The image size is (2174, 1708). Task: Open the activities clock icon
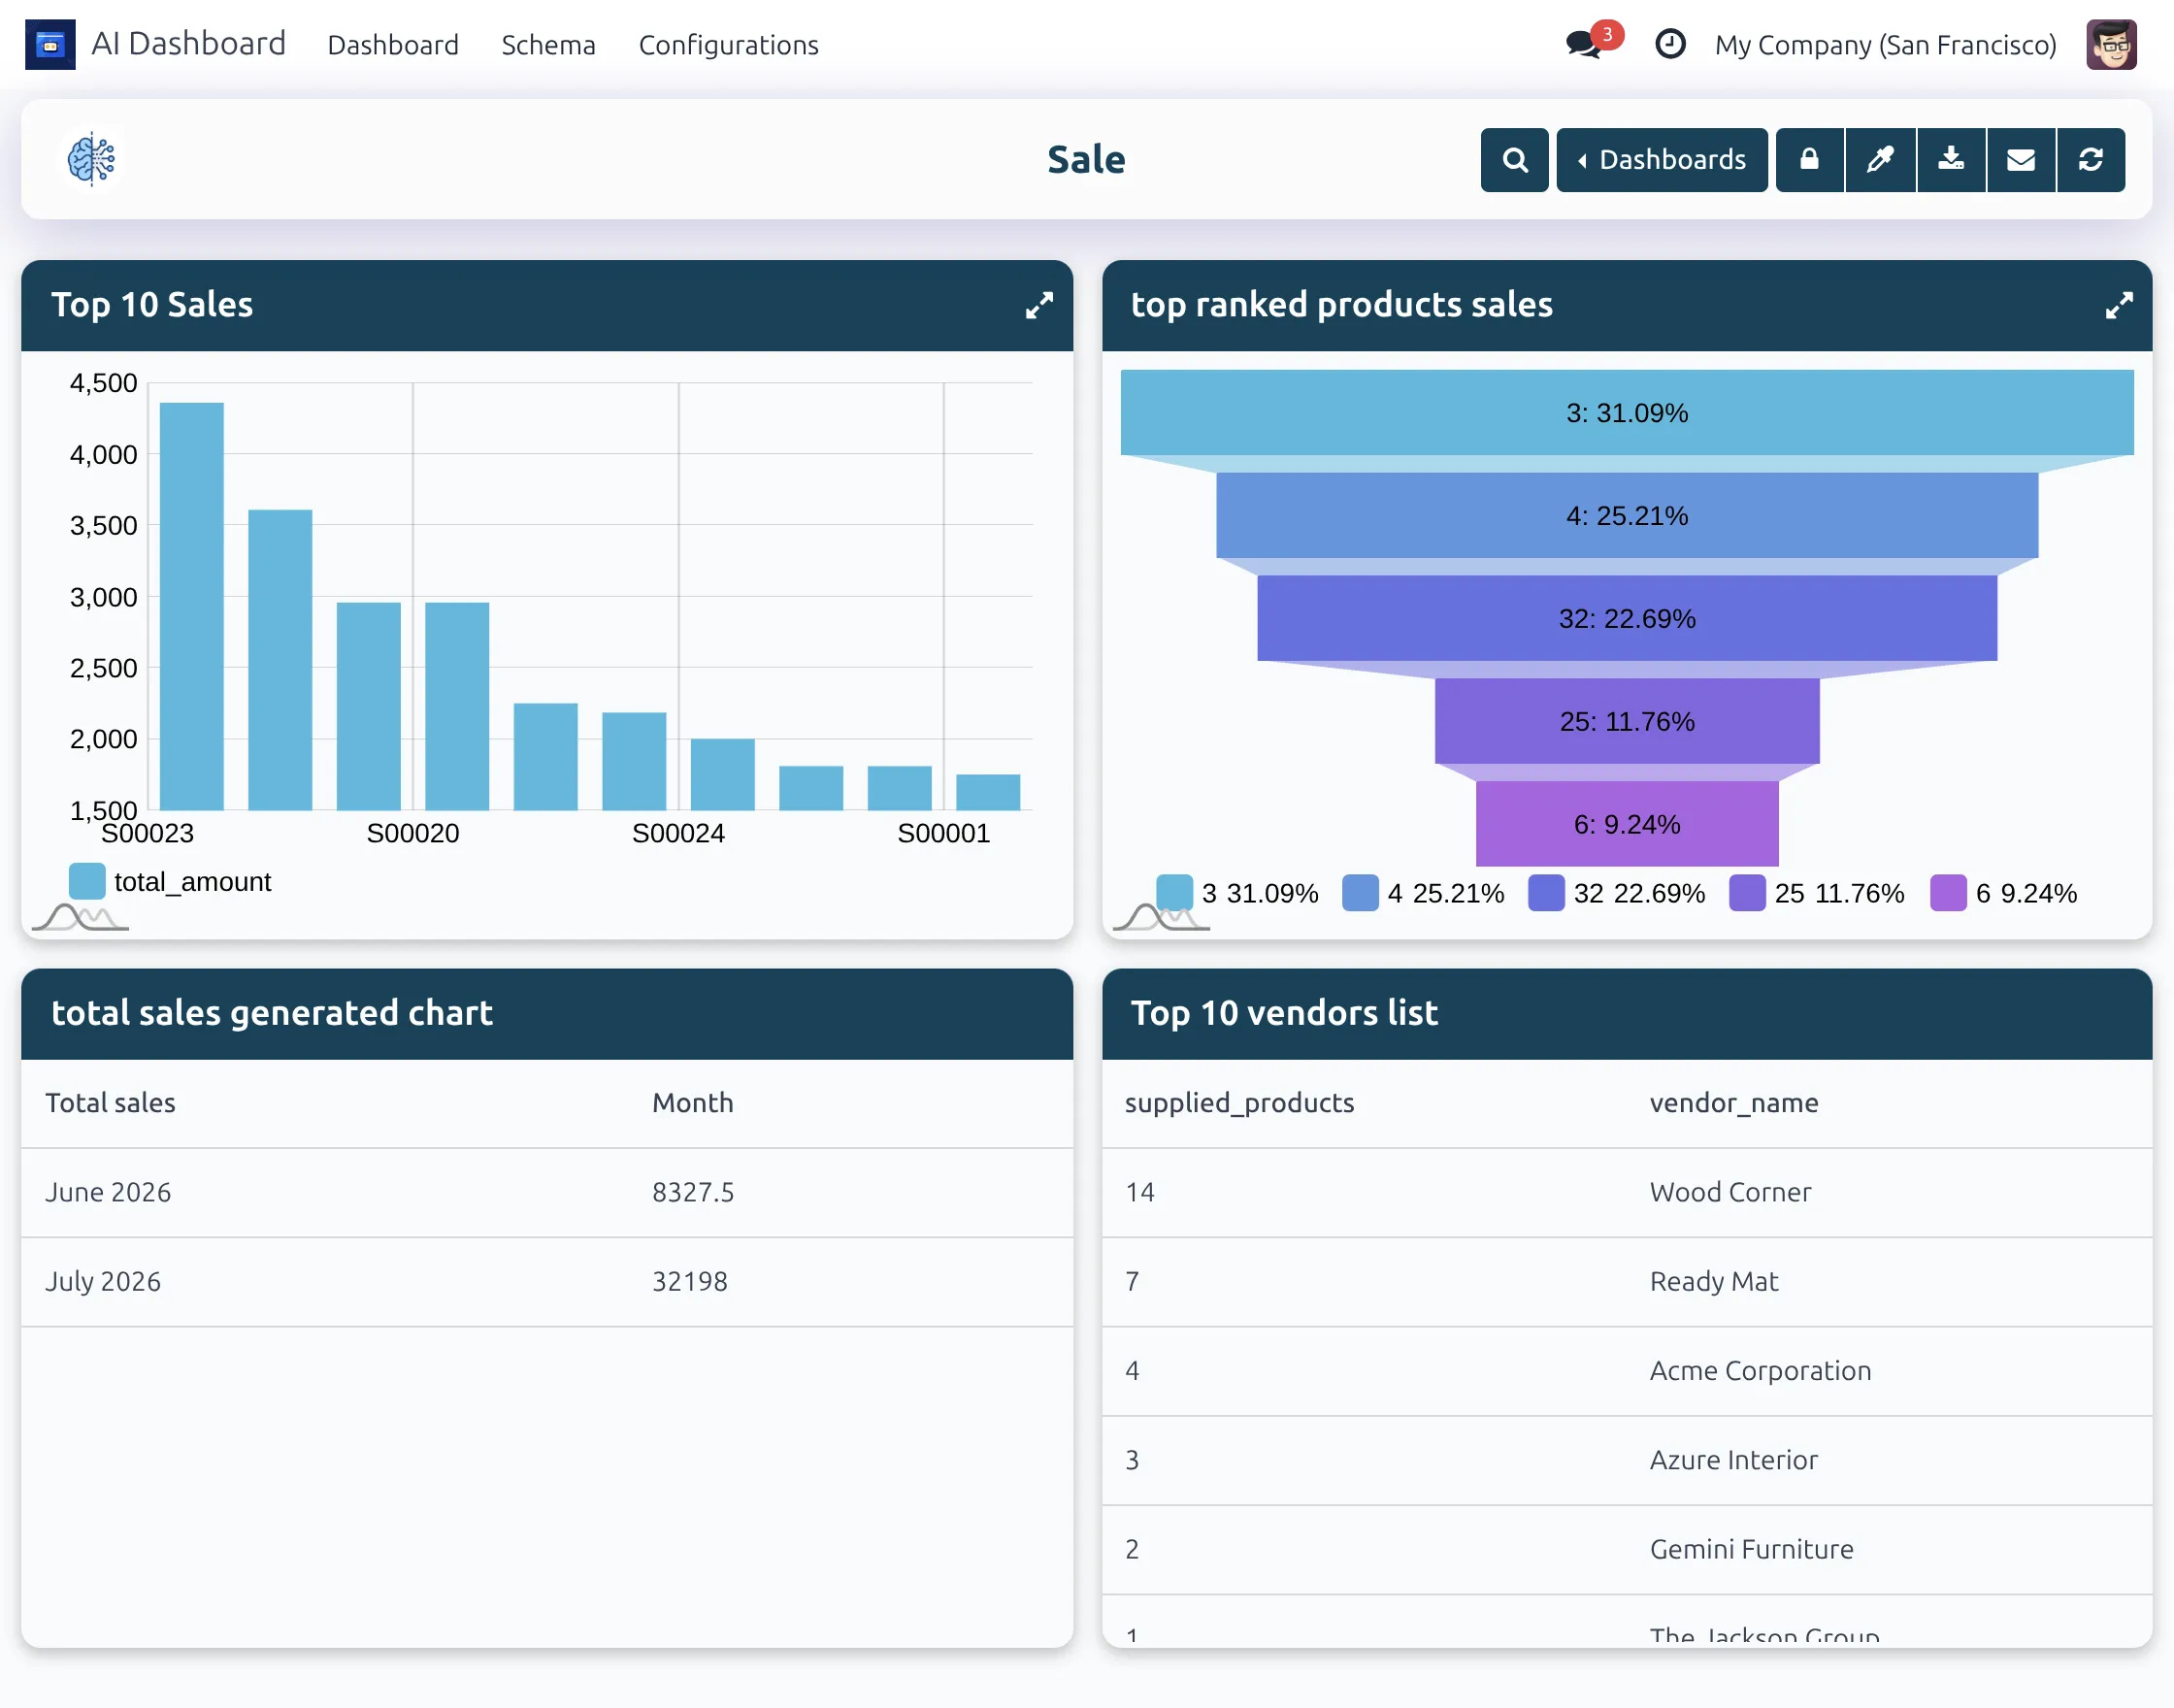coord(1670,44)
